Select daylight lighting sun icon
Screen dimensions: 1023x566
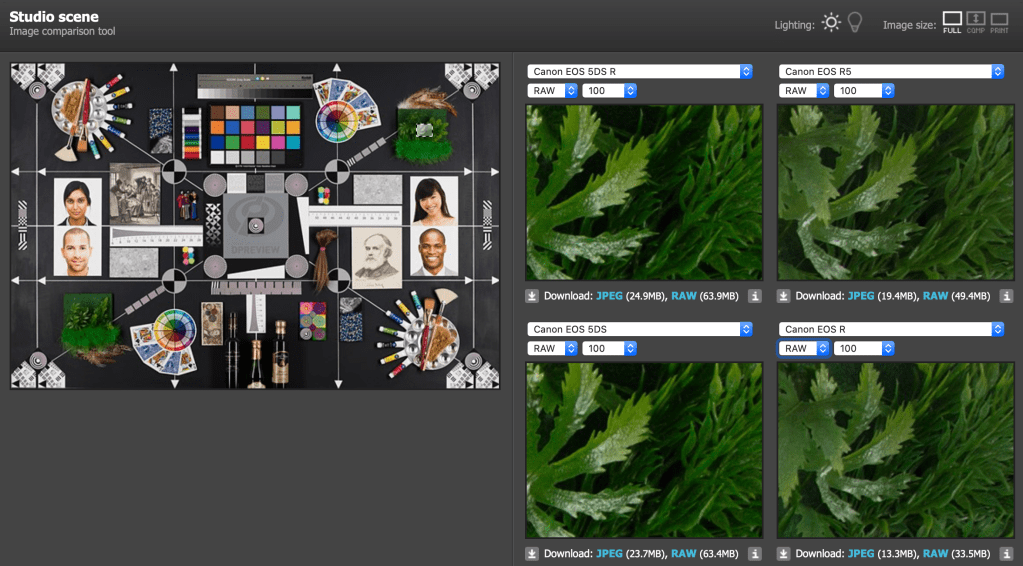click(831, 23)
